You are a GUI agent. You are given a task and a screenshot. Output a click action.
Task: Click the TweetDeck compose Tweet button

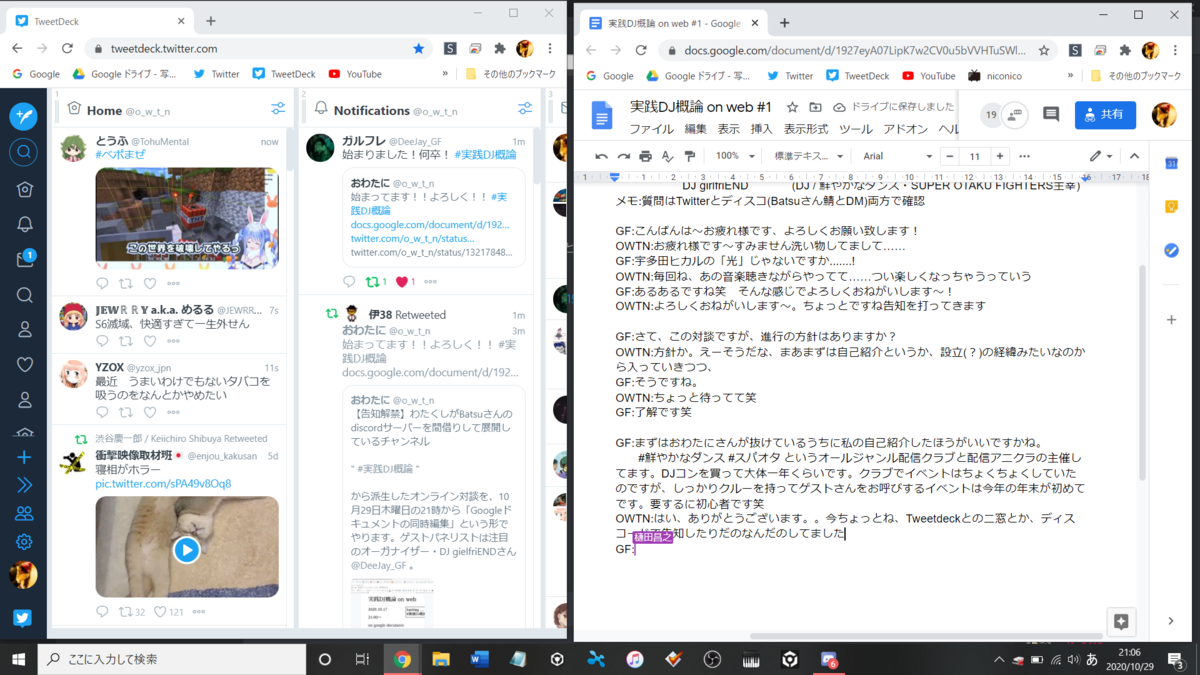point(24,116)
